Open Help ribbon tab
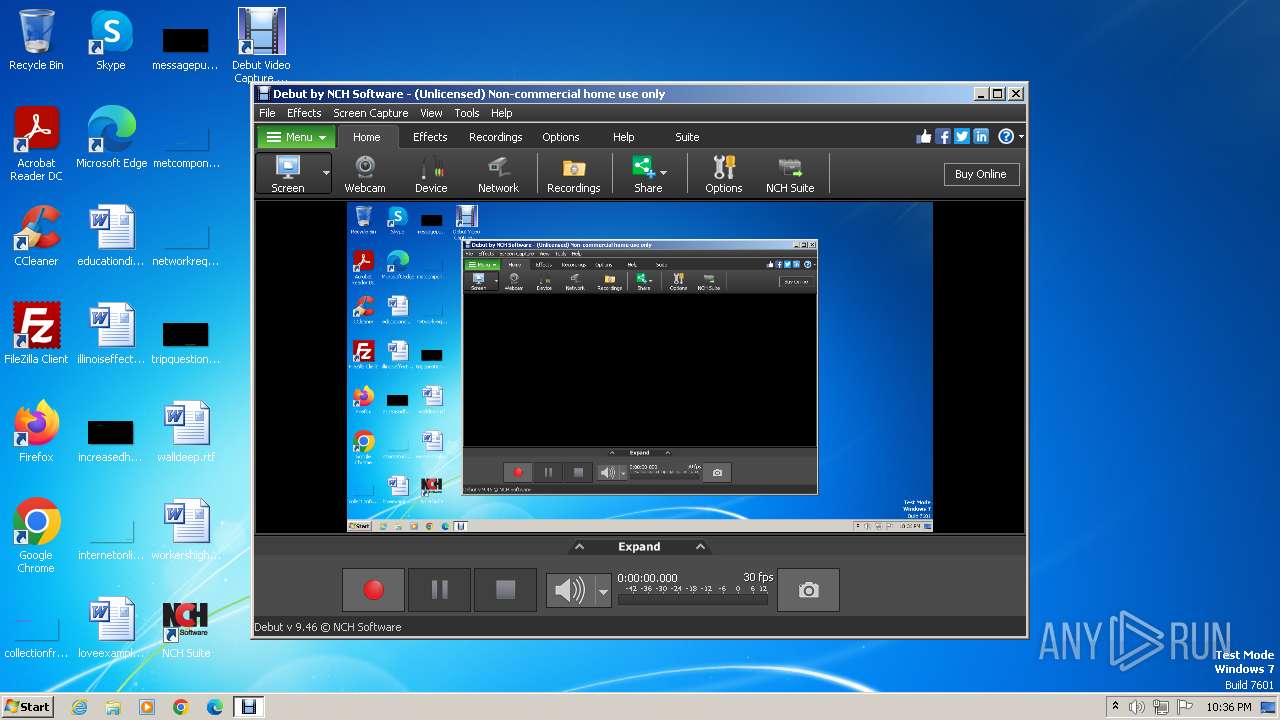 (623, 137)
